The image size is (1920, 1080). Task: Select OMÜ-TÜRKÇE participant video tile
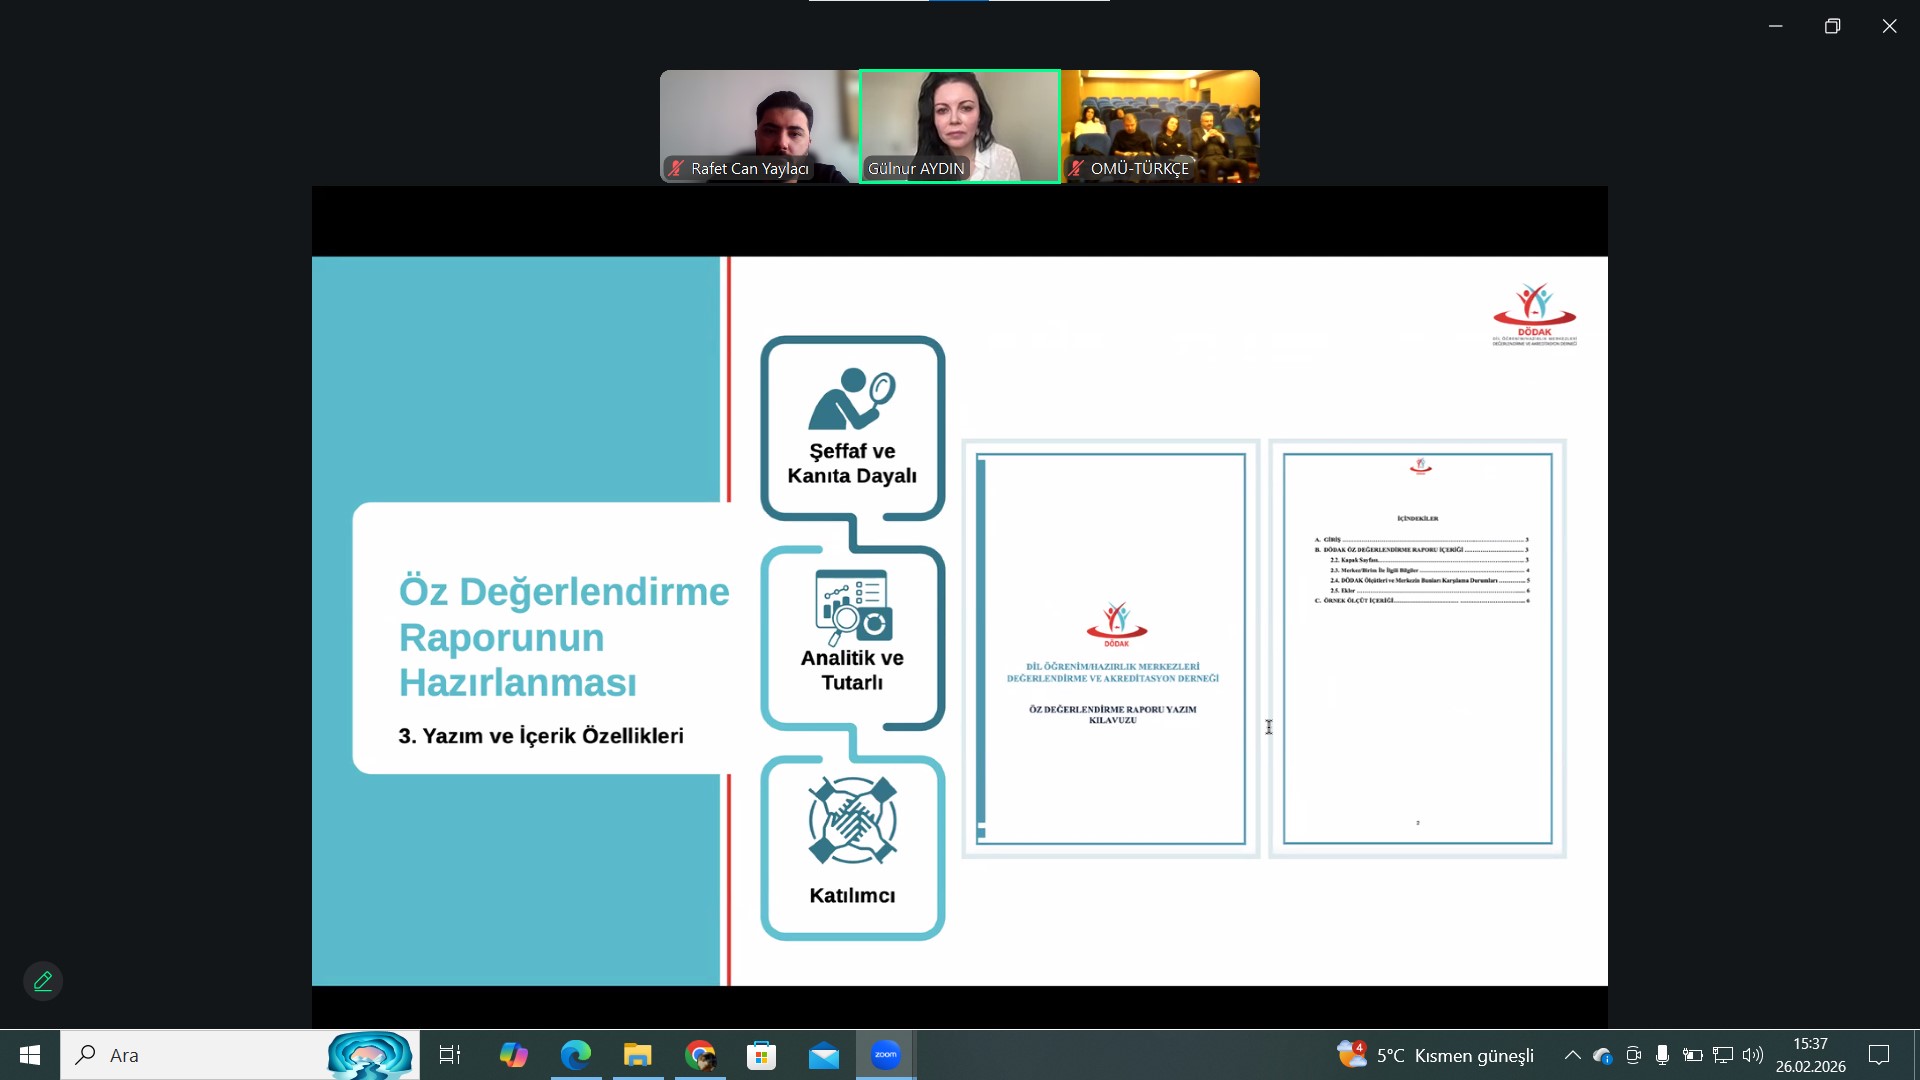pos(1160,126)
